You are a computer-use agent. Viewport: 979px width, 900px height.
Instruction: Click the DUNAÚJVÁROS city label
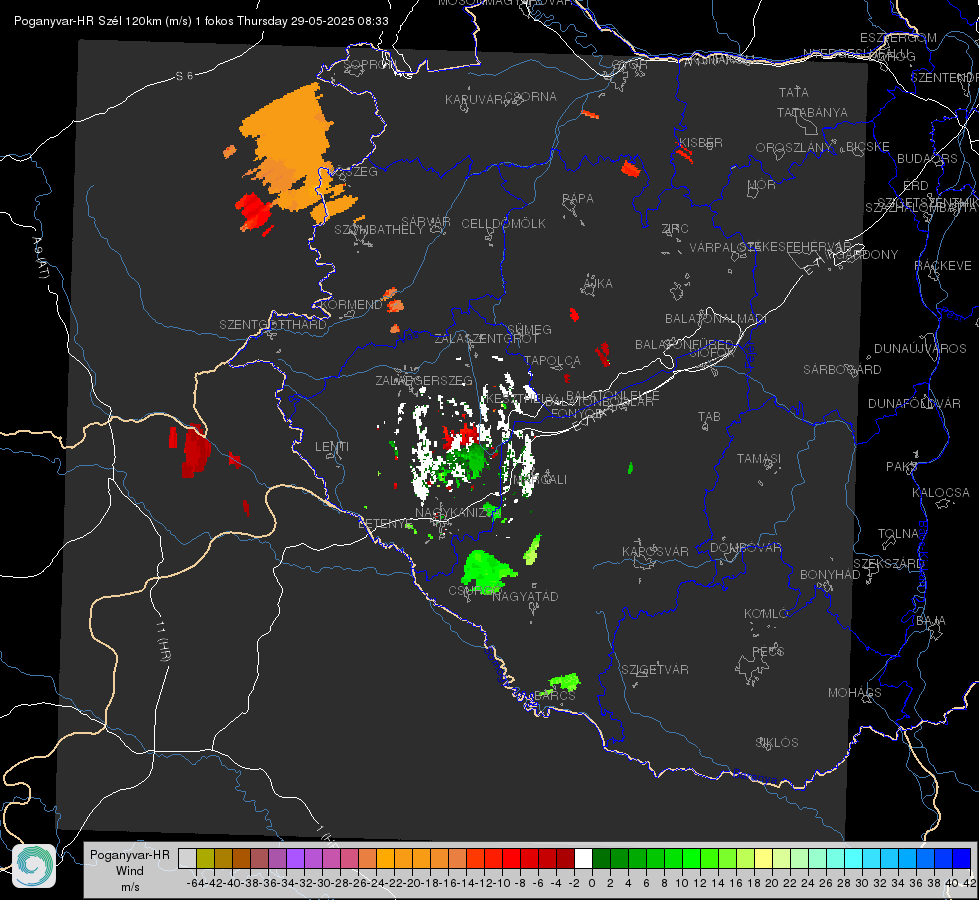tap(920, 349)
